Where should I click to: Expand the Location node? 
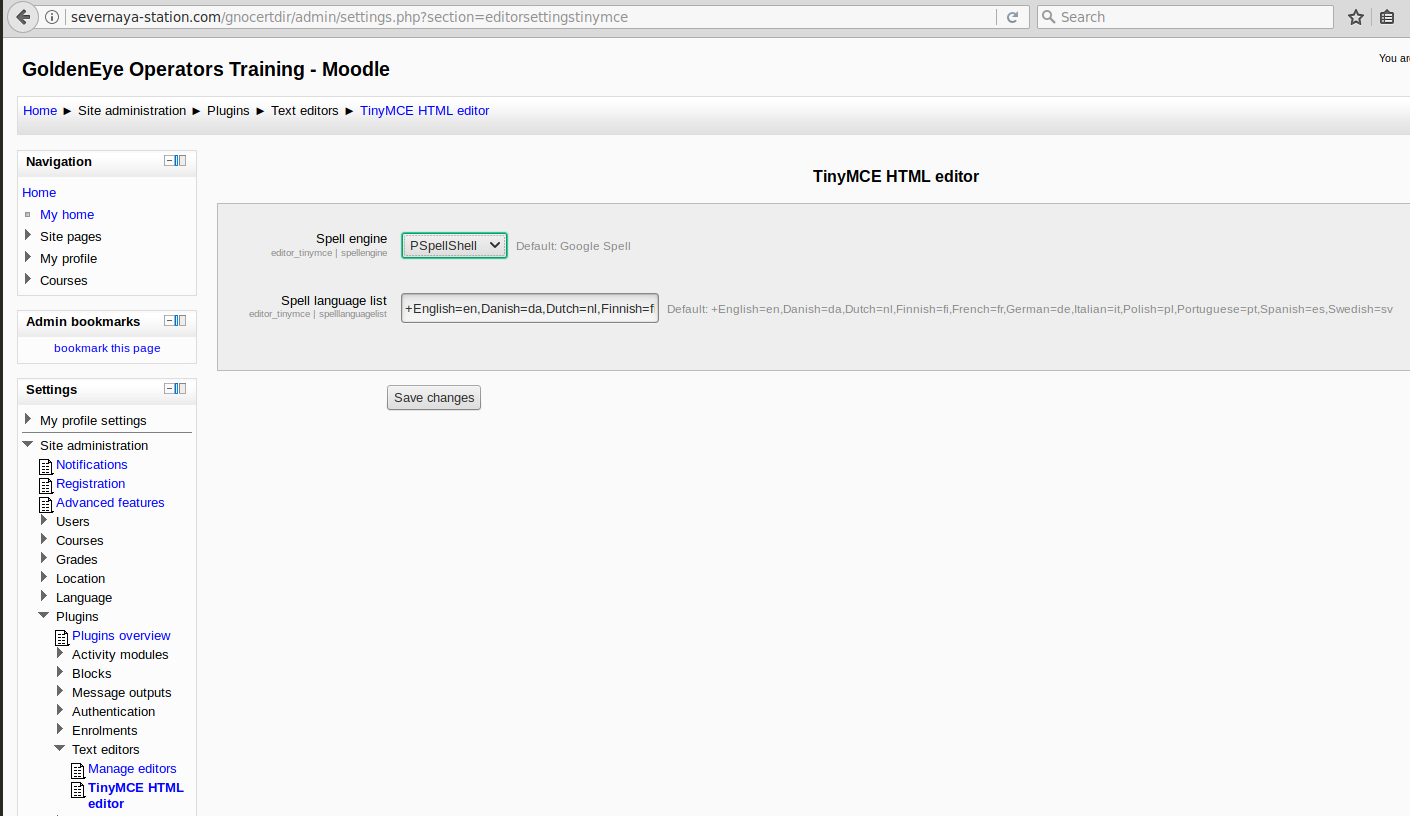(x=44, y=578)
